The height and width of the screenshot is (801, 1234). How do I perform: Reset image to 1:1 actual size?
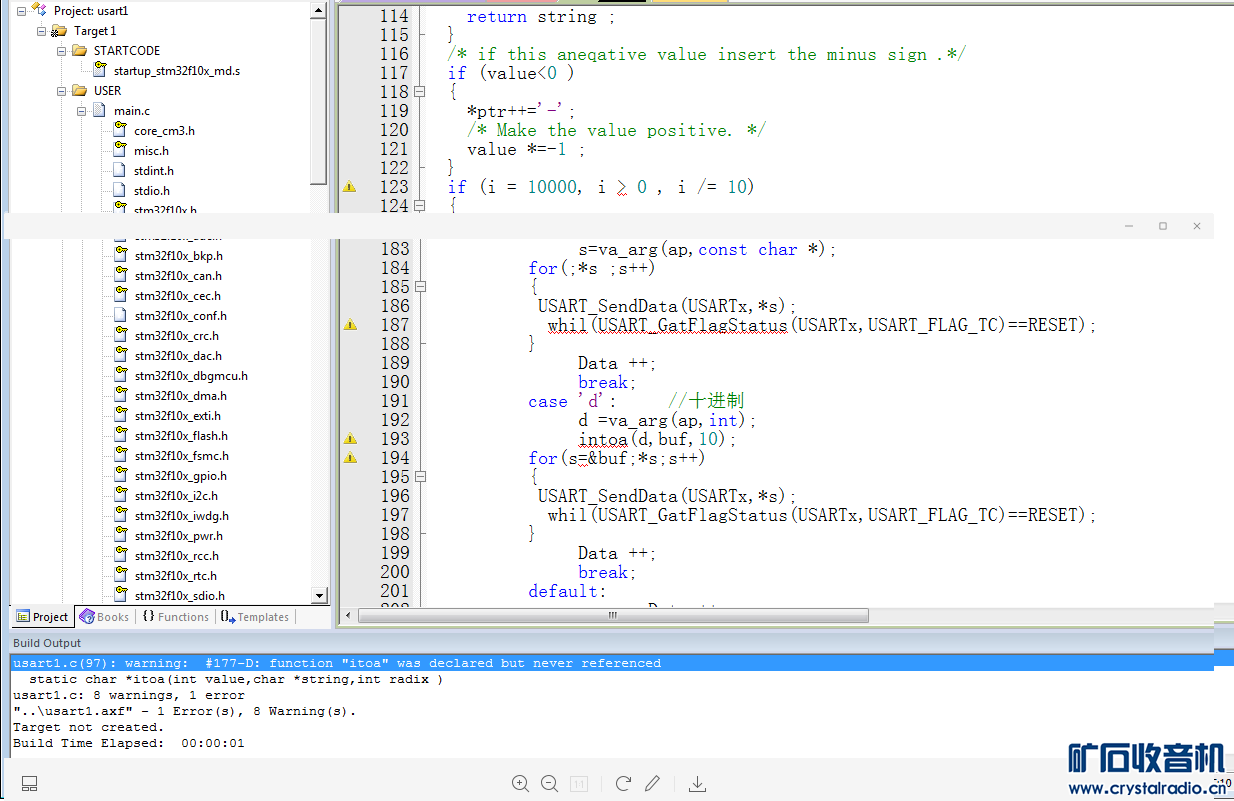coord(579,784)
